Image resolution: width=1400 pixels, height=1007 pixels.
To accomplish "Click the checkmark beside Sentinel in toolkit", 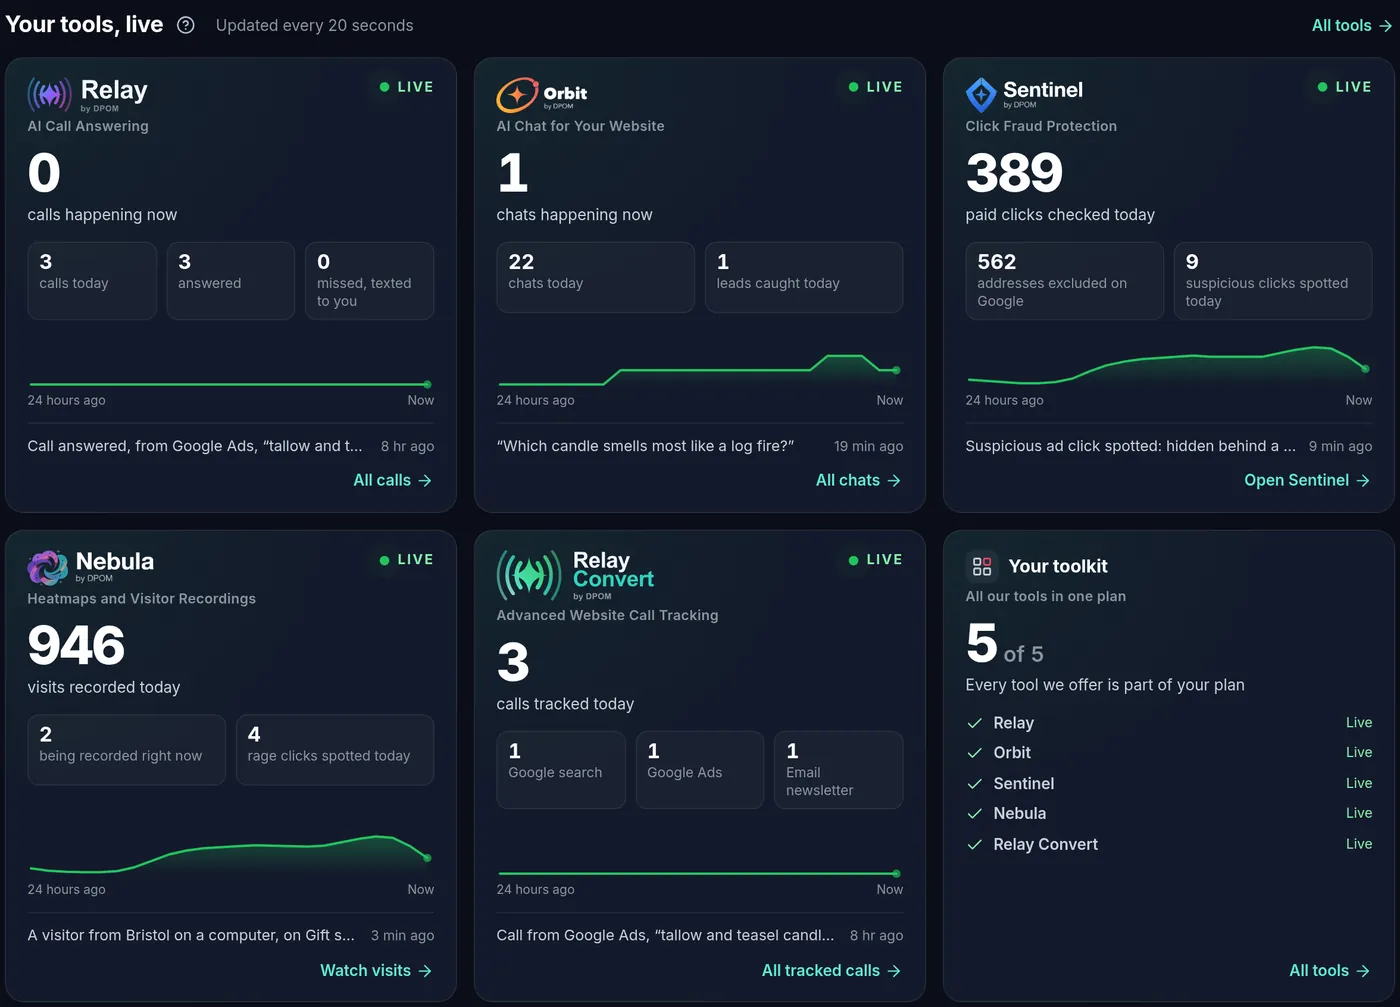I will coord(975,784).
